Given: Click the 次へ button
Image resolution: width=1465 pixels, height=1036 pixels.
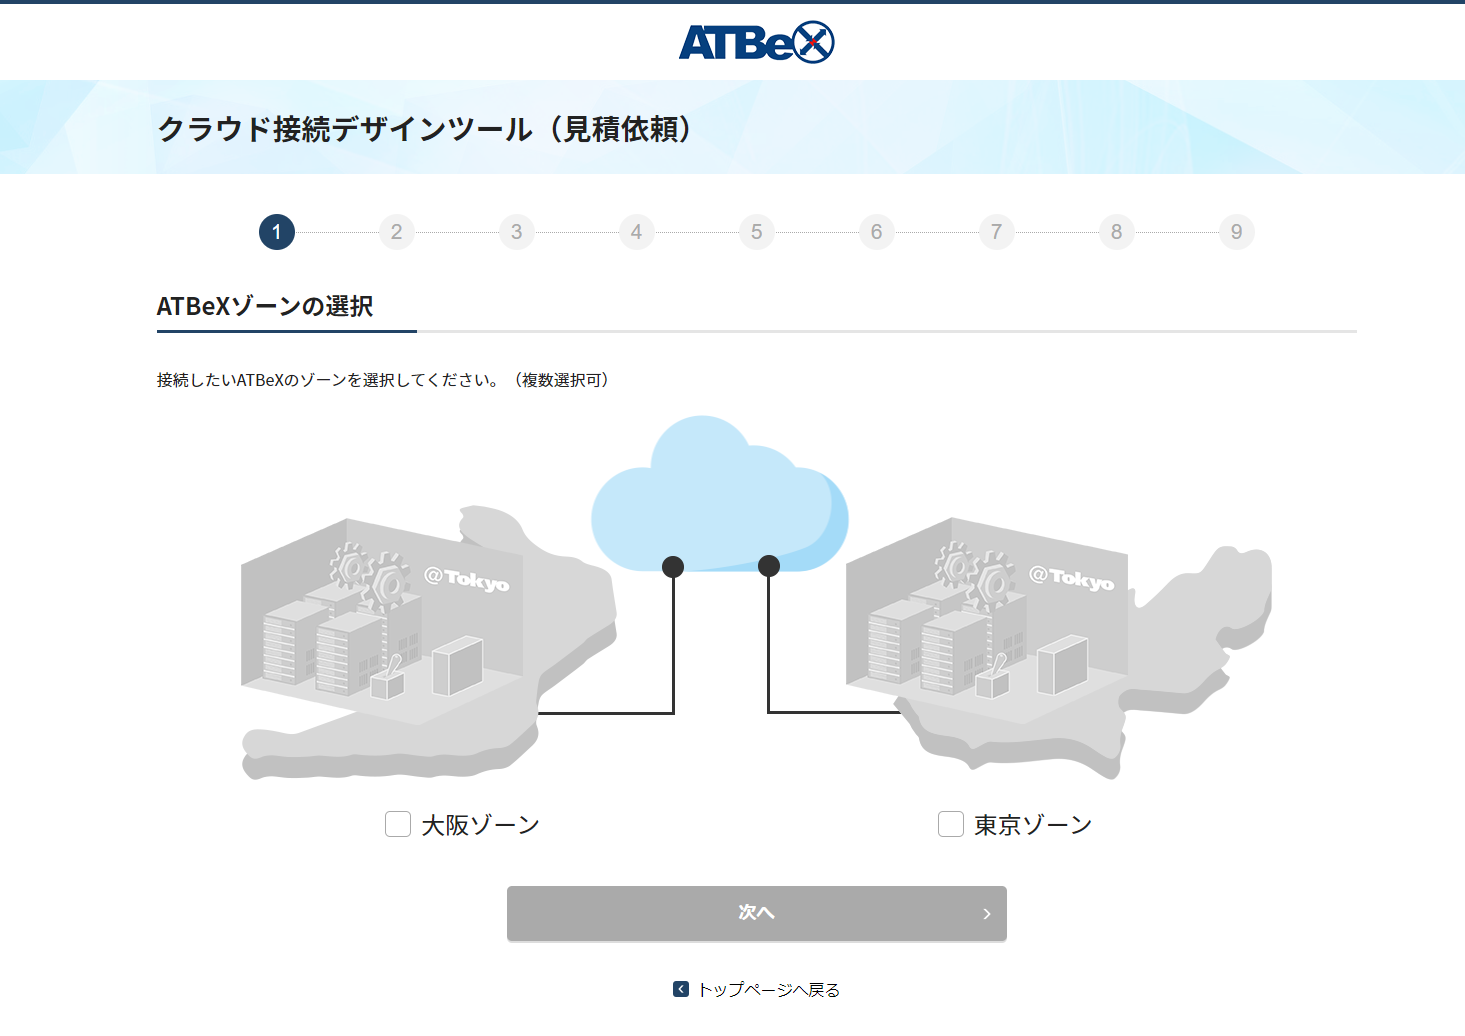Looking at the screenshot, I should pyautogui.click(x=757, y=913).
